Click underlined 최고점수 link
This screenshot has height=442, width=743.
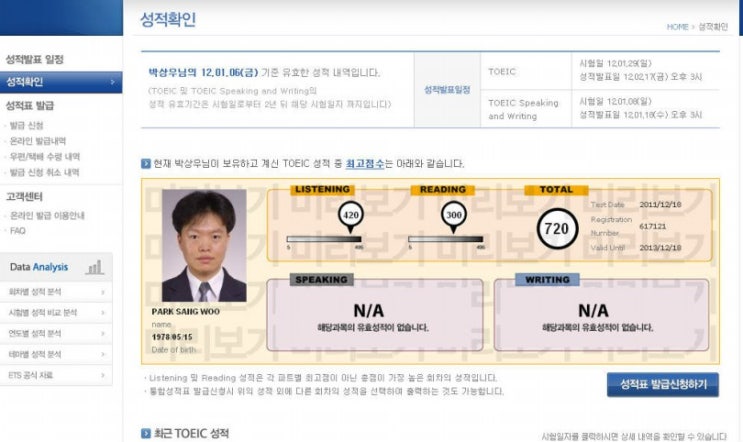tap(364, 163)
